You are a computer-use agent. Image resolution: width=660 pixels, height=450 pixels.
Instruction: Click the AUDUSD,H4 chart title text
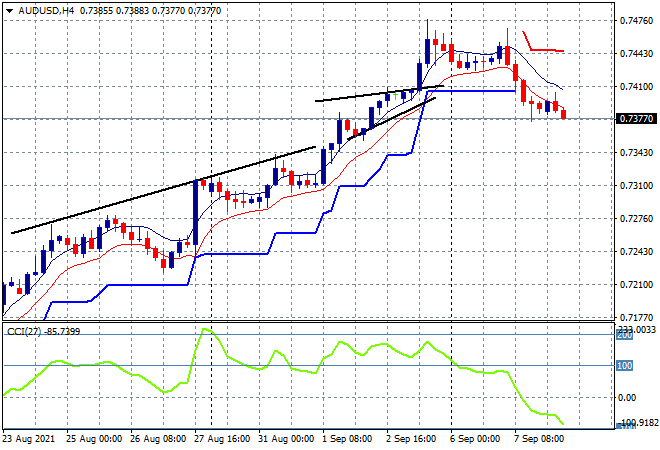click(x=46, y=11)
